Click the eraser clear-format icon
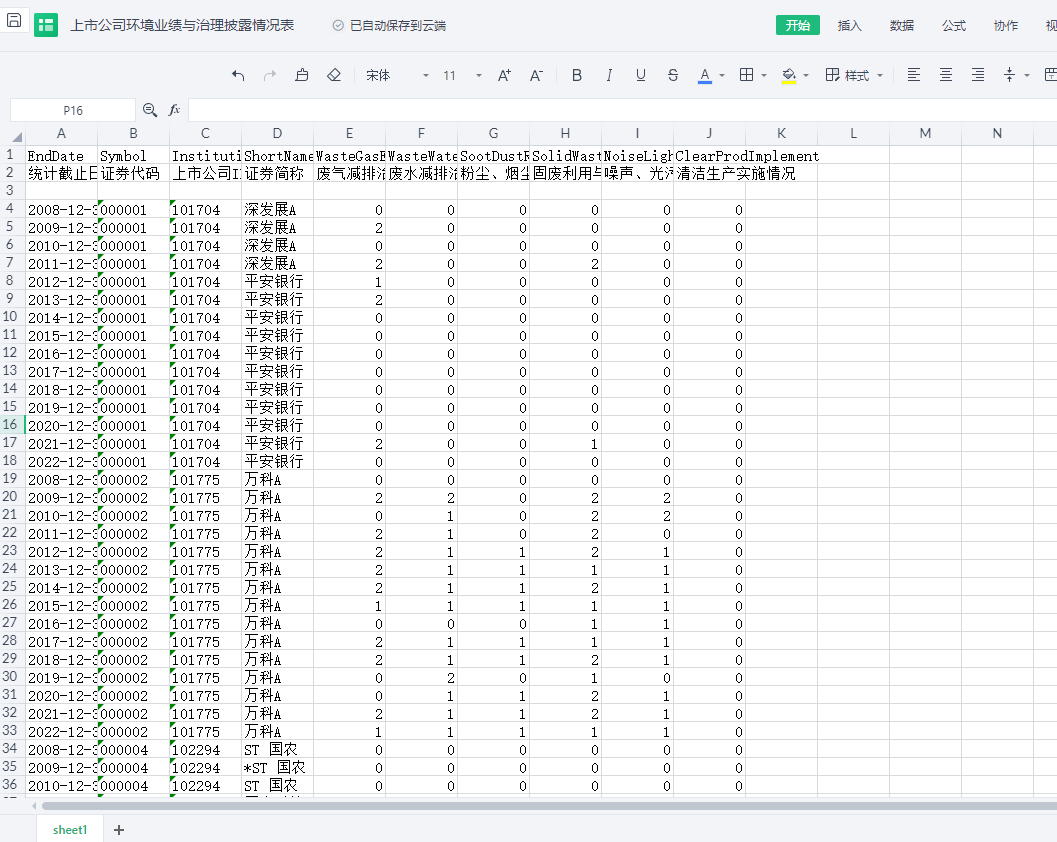The image size is (1057, 842). click(334, 75)
